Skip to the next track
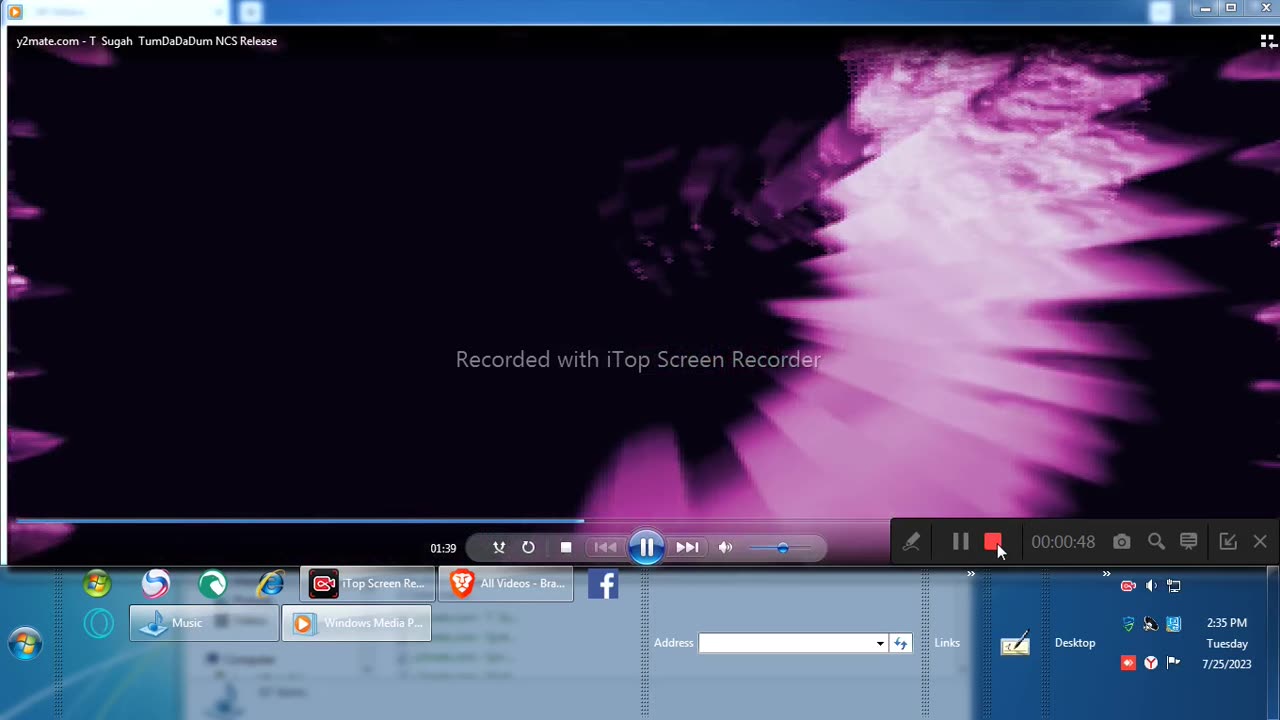The width and height of the screenshot is (1280, 720). click(687, 548)
